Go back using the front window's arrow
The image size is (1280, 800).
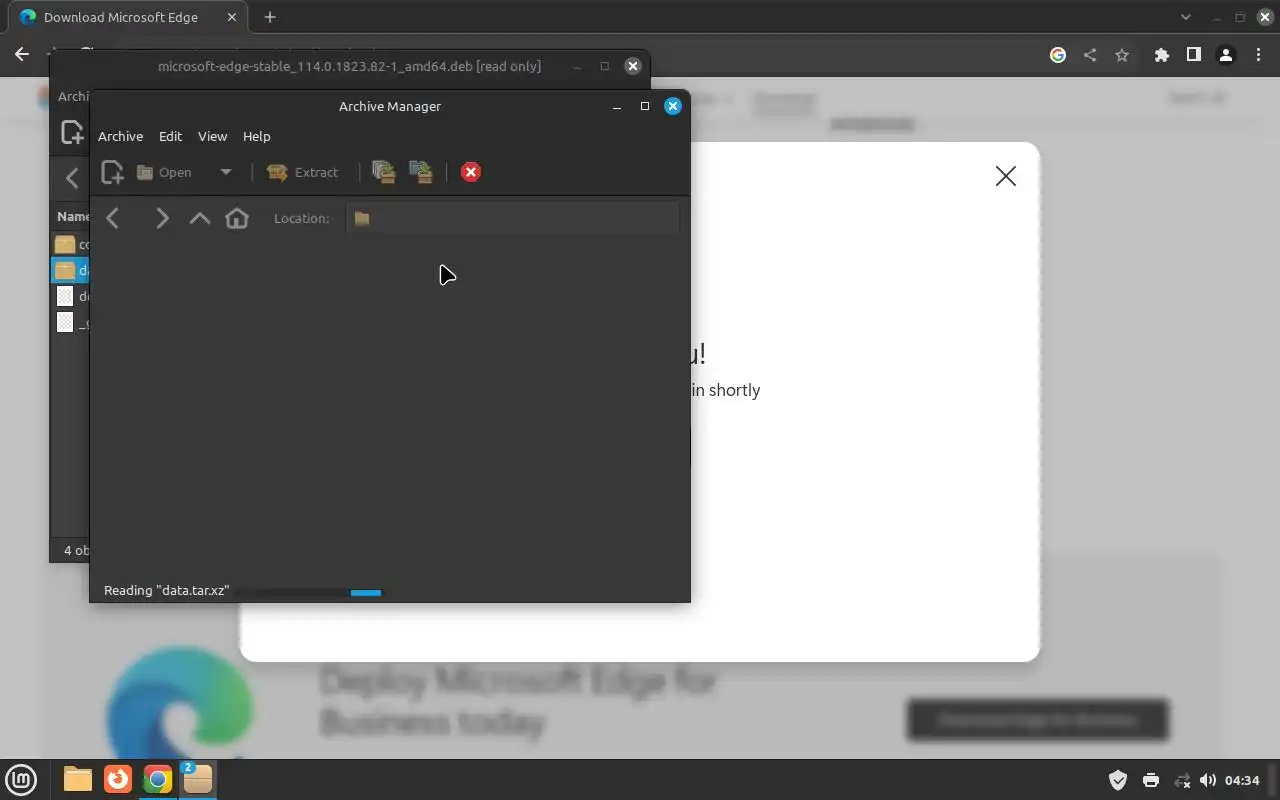[x=113, y=218]
